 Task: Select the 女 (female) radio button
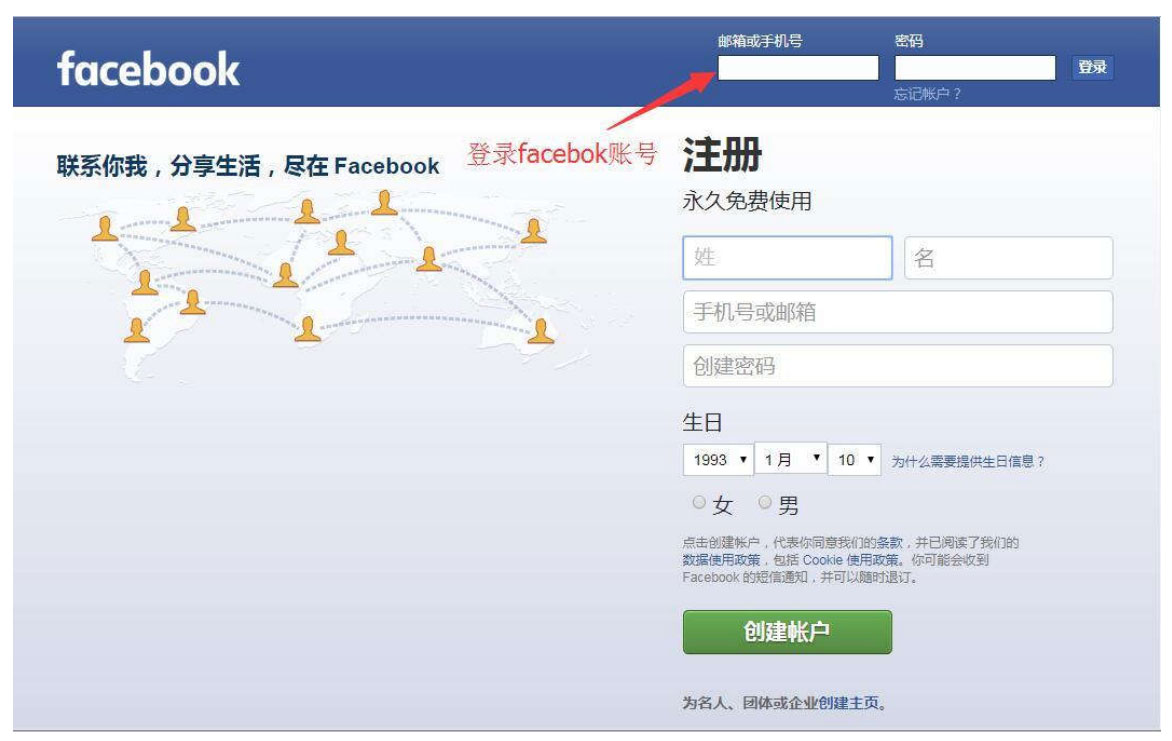click(699, 502)
